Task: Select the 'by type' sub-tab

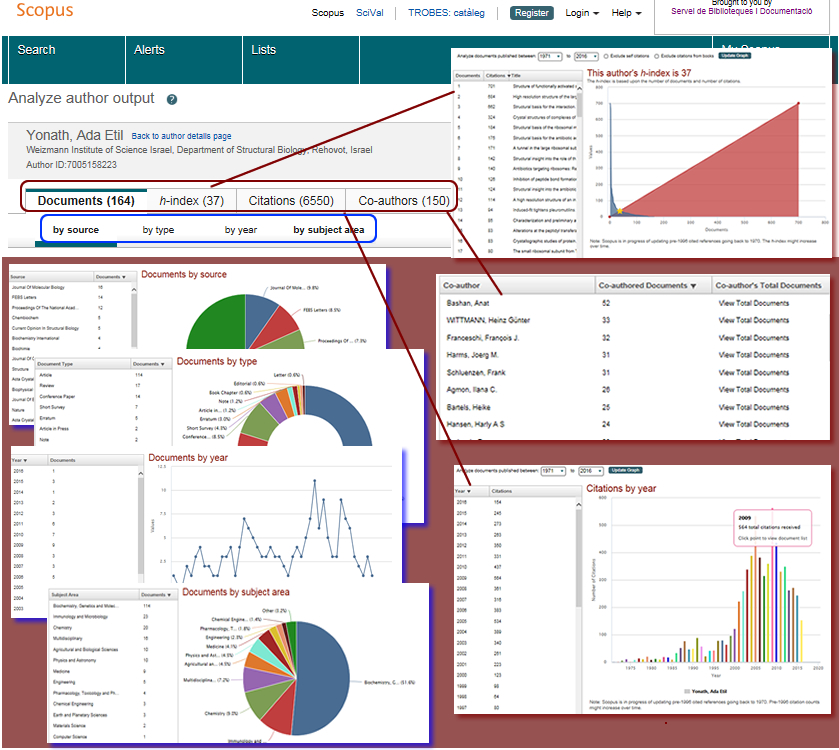Action: [158, 230]
